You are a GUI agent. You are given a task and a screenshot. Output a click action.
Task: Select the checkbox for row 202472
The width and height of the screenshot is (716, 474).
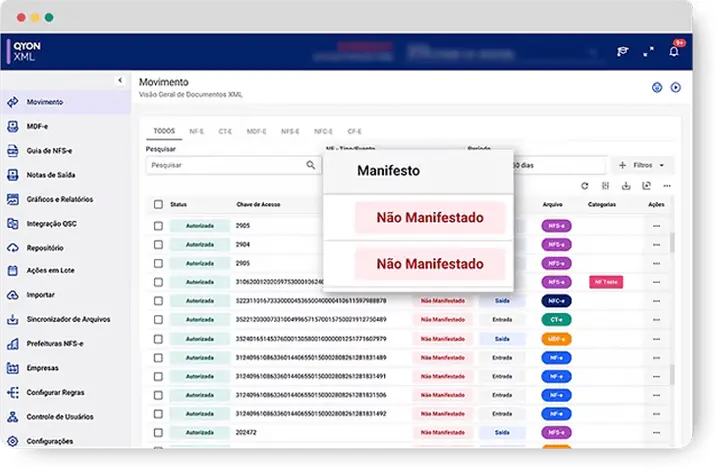[x=158, y=432]
